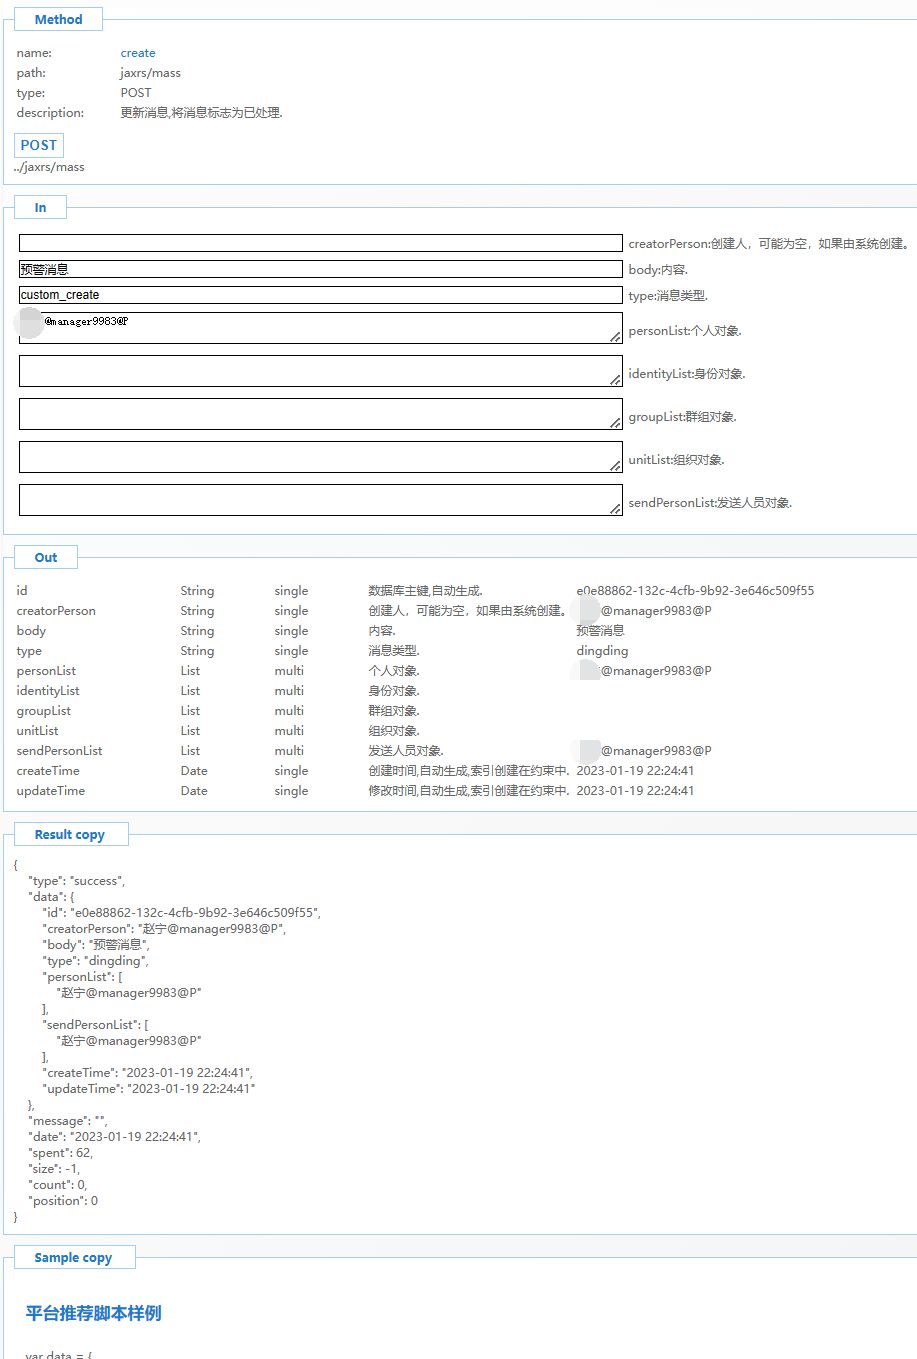Click the type field with custom_create
The width and height of the screenshot is (917, 1359).
tap(320, 295)
